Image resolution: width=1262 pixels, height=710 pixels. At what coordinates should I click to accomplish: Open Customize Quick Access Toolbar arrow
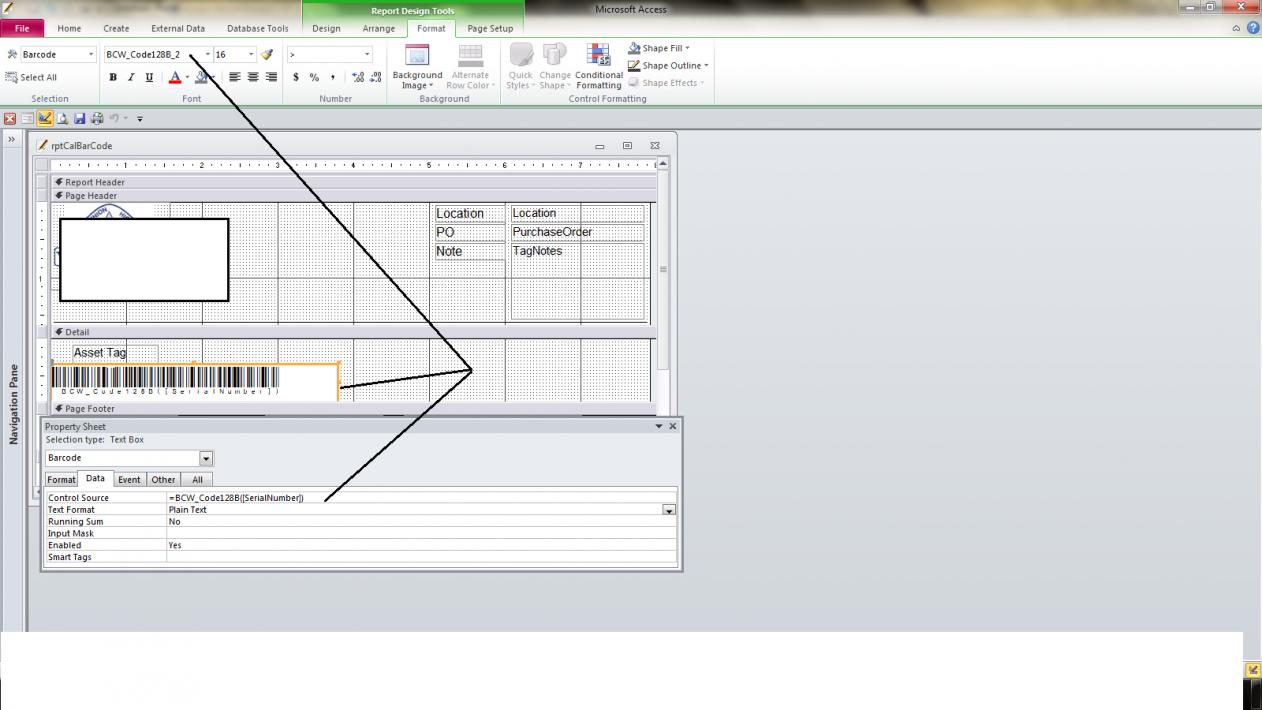pyautogui.click(x=140, y=118)
